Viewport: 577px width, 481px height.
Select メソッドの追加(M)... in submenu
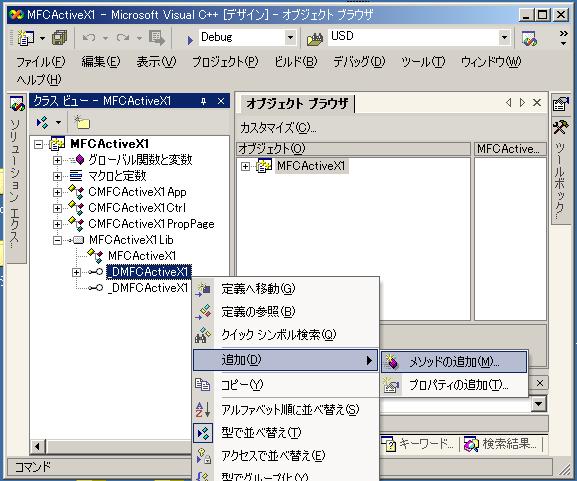pyautogui.click(x=454, y=362)
